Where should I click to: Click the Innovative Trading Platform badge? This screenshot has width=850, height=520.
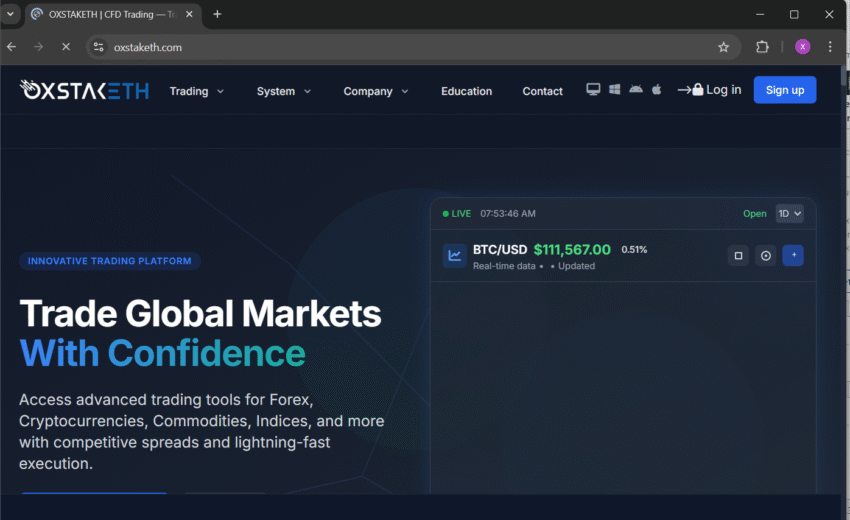click(110, 261)
